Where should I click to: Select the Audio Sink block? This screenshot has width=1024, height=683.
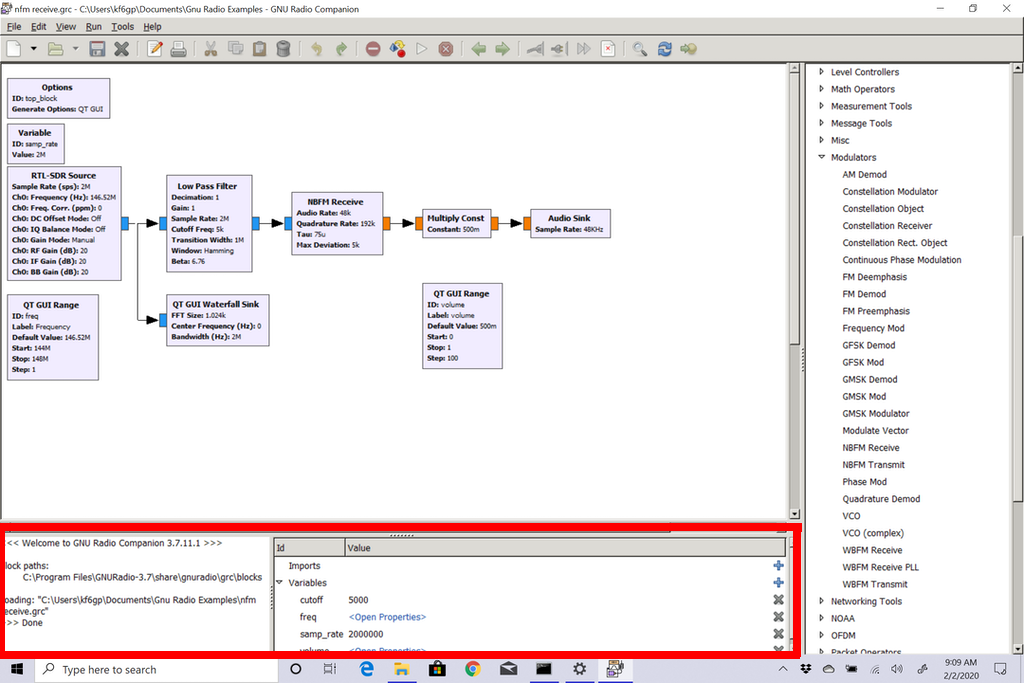point(570,223)
